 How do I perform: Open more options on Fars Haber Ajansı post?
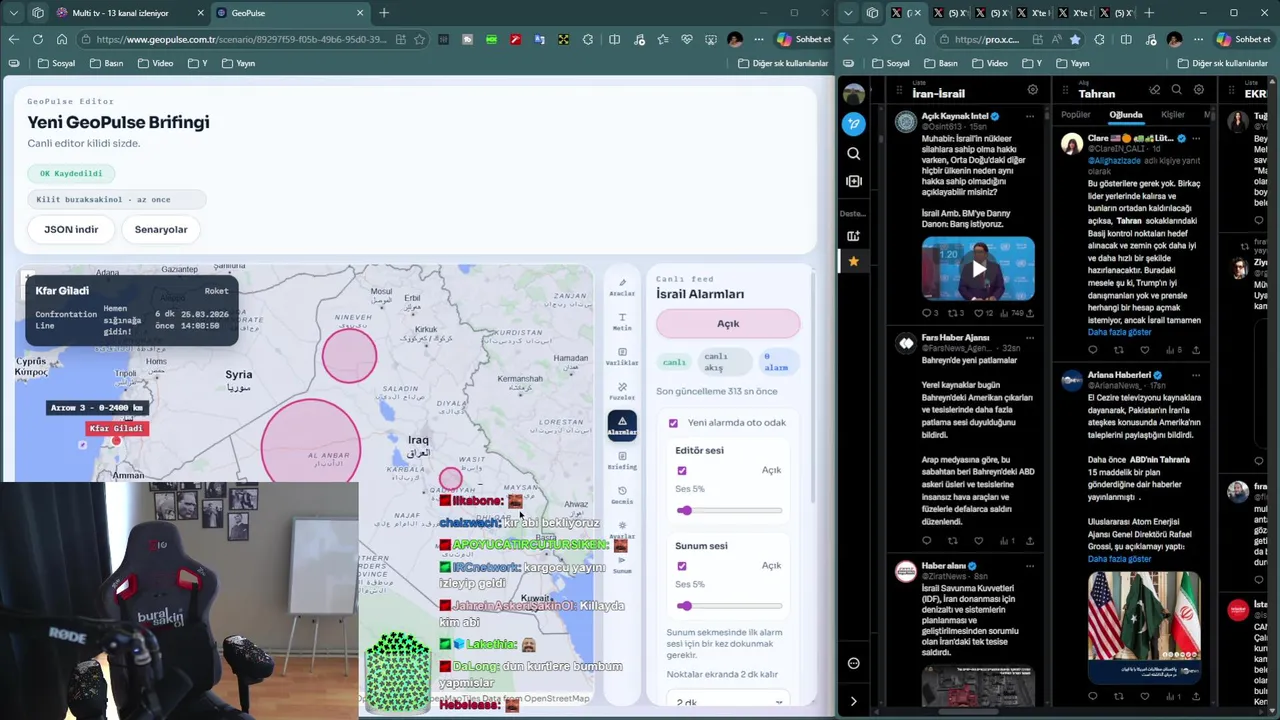click(x=1029, y=338)
